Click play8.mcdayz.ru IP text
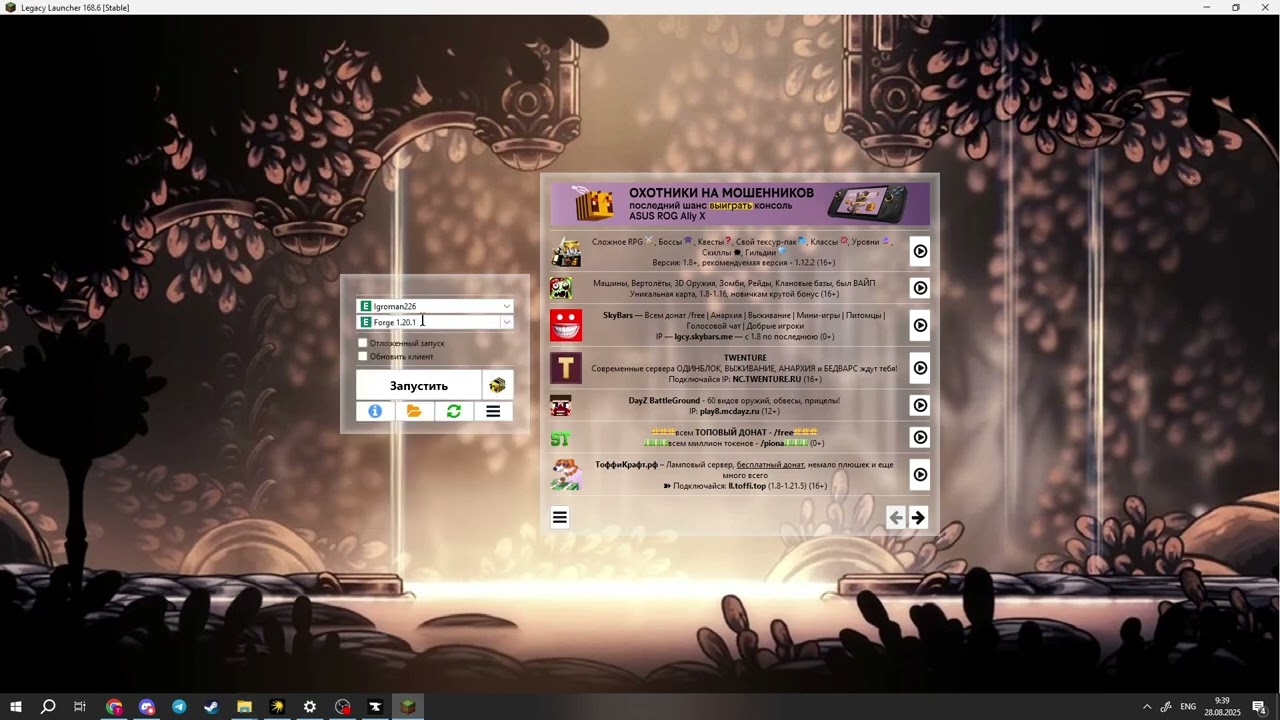 pyautogui.click(x=731, y=411)
